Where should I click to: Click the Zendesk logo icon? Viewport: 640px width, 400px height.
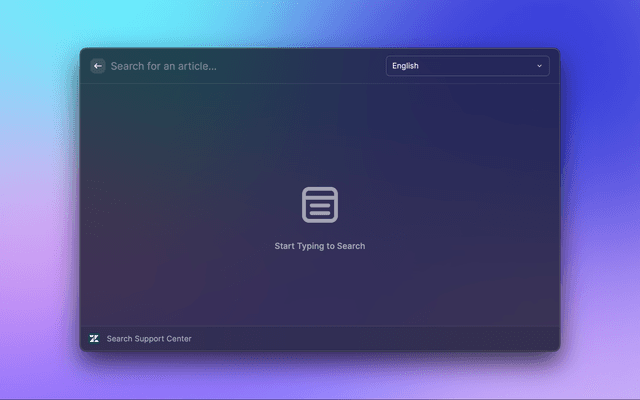pos(94,339)
